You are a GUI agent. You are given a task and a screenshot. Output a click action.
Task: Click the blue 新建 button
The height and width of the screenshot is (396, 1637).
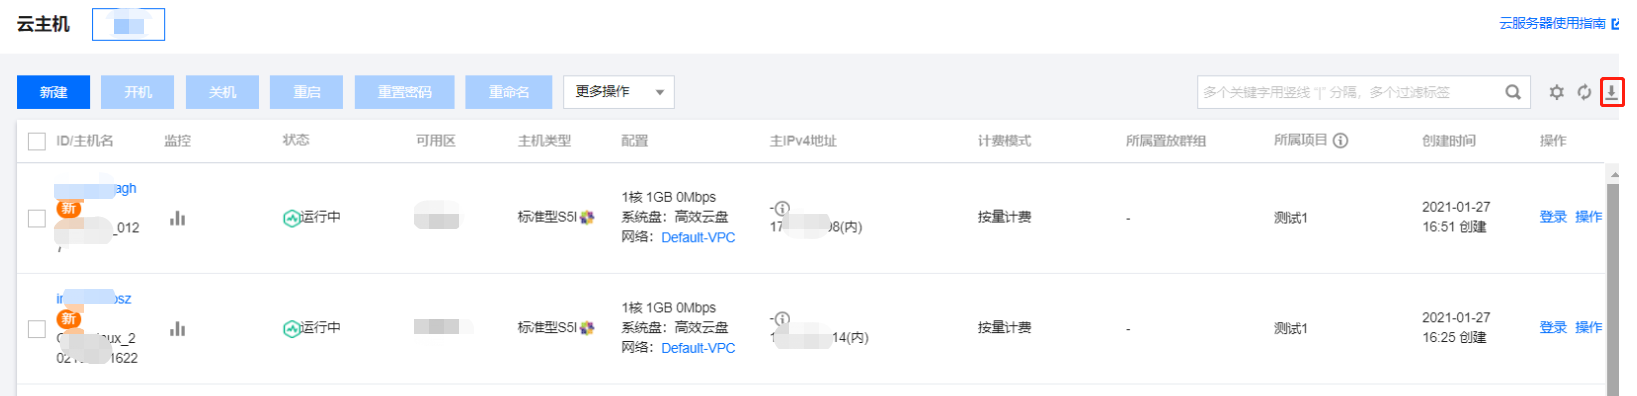pyautogui.click(x=54, y=92)
